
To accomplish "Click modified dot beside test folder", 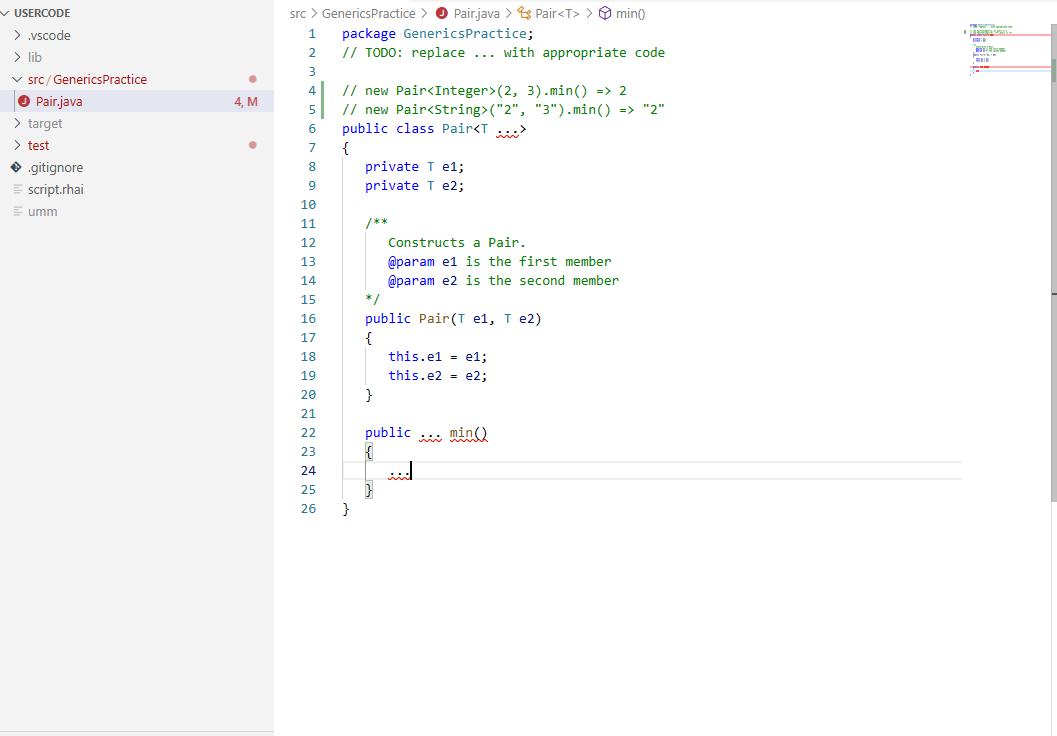I will (x=252, y=145).
